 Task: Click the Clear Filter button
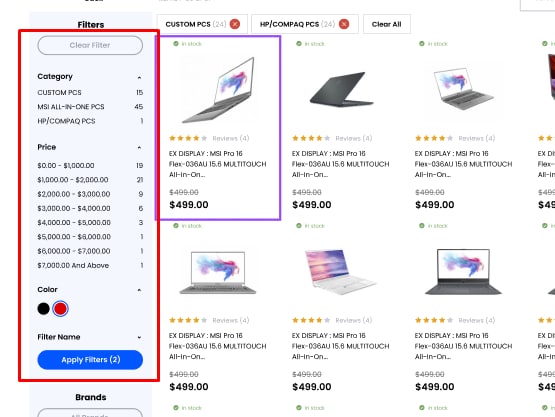click(90, 45)
